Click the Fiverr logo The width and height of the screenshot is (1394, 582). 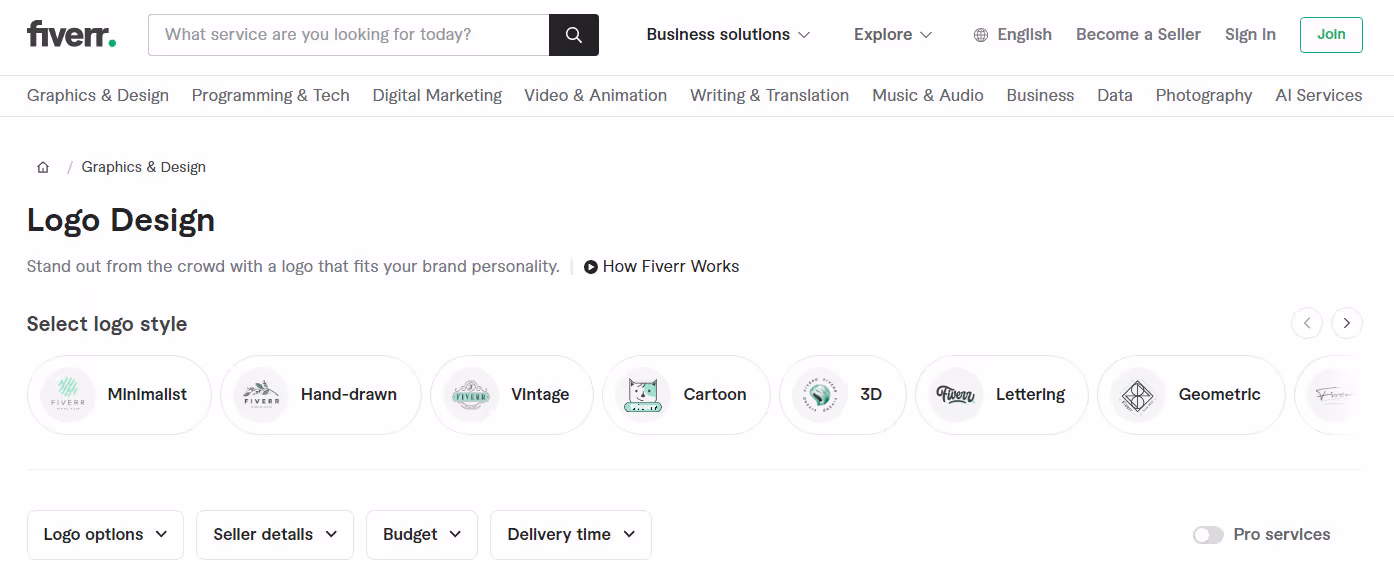[x=71, y=34]
